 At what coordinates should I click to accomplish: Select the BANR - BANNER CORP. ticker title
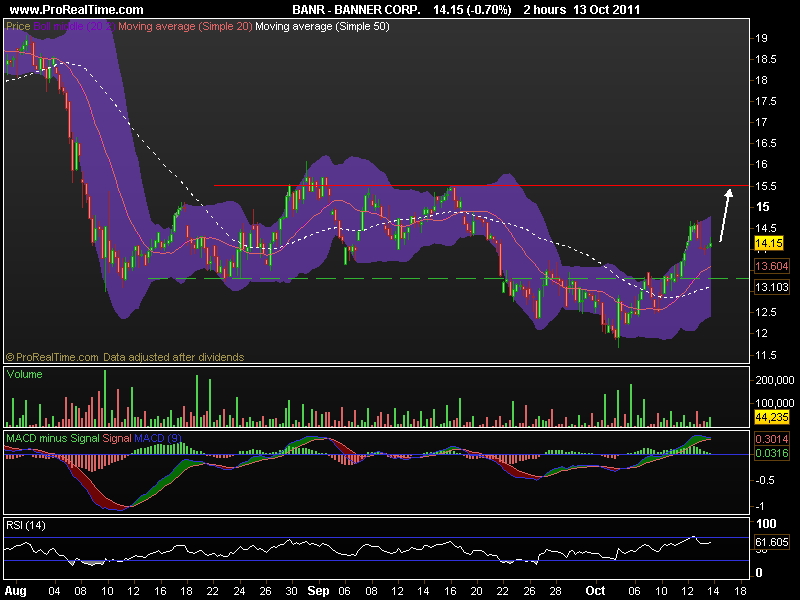coord(356,10)
